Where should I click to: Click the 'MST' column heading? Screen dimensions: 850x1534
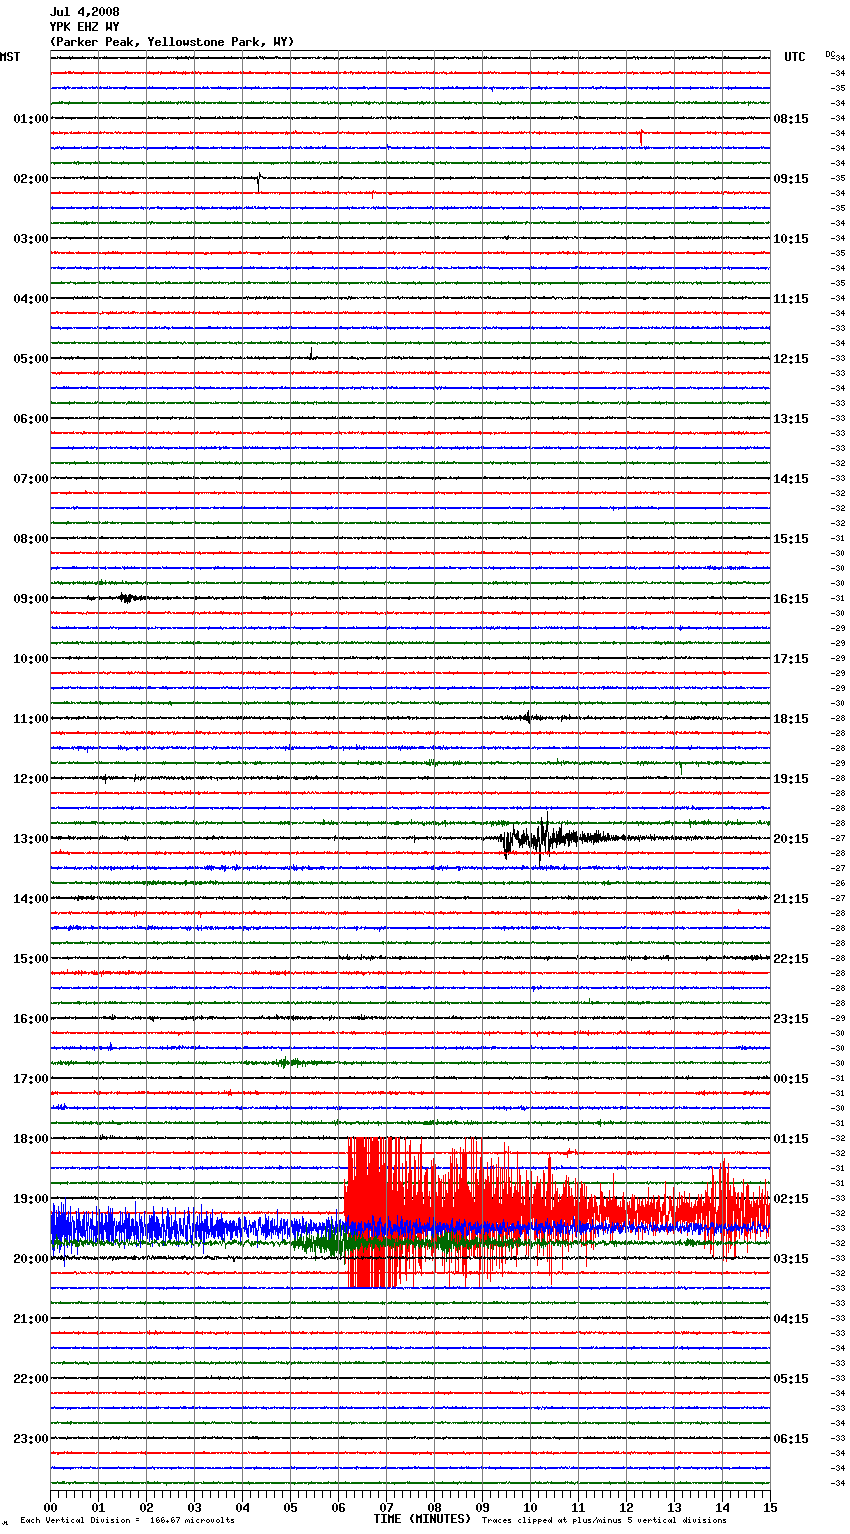click(10, 57)
